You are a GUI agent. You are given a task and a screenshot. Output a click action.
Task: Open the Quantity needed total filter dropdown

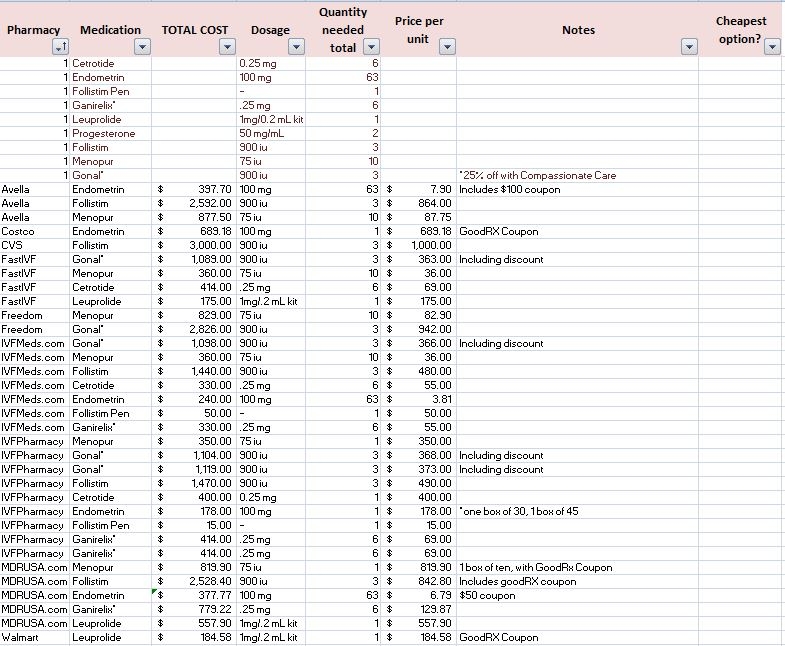(371, 47)
